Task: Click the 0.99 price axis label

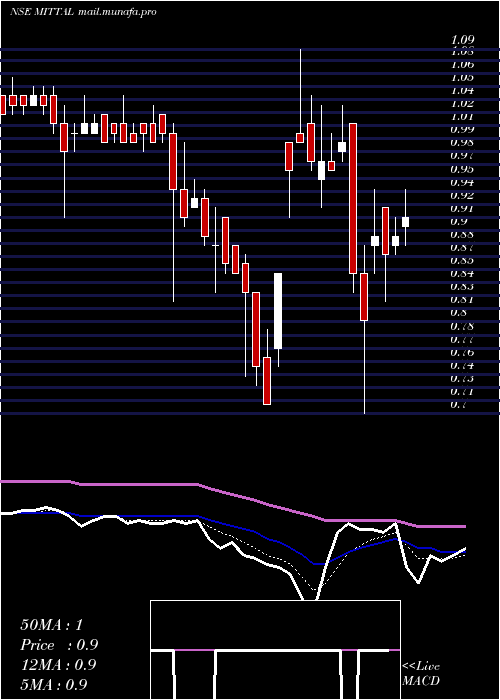Action: pyautogui.click(x=462, y=130)
